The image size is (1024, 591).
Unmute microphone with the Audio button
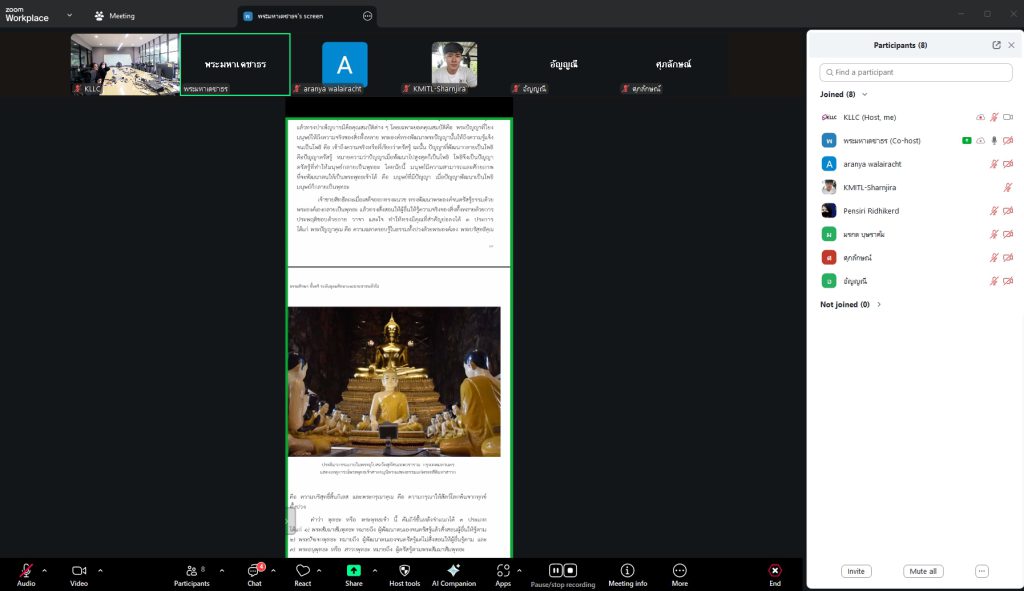(x=26, y=571)
